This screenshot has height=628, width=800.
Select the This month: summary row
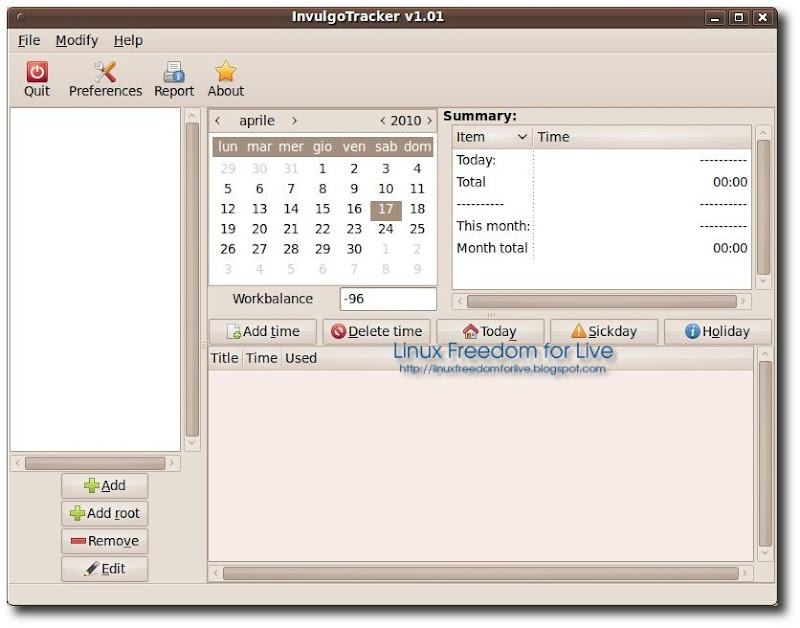tap(602, 226)
